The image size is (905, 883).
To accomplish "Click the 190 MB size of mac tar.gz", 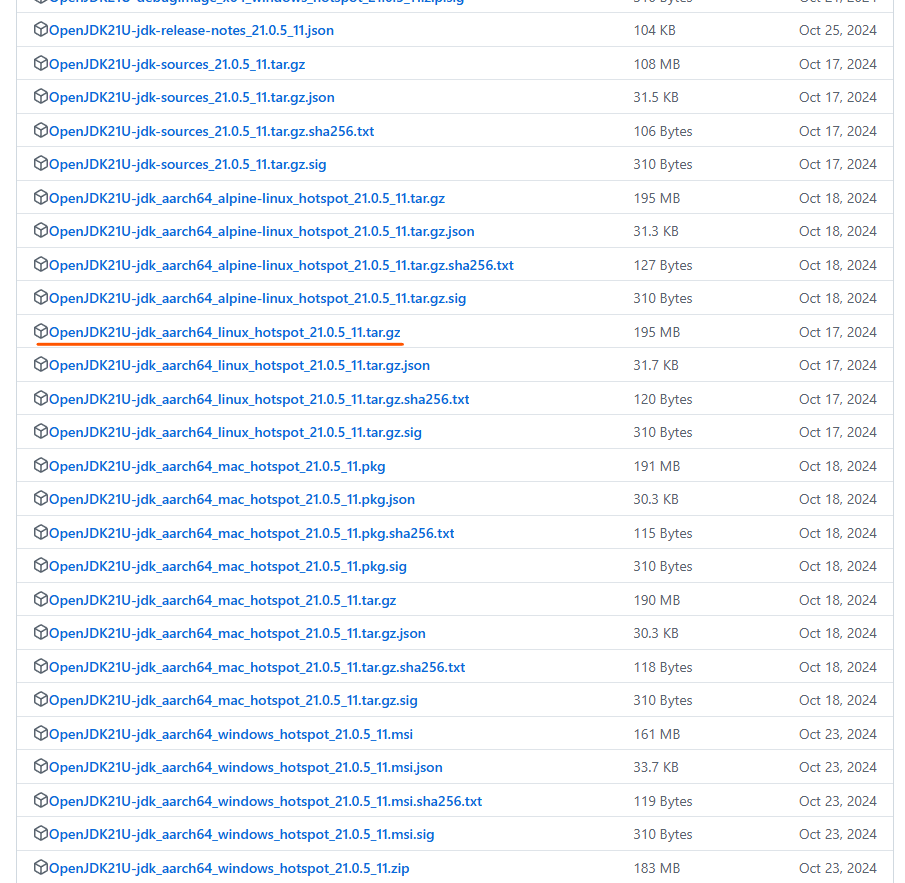I will point(657,600).
